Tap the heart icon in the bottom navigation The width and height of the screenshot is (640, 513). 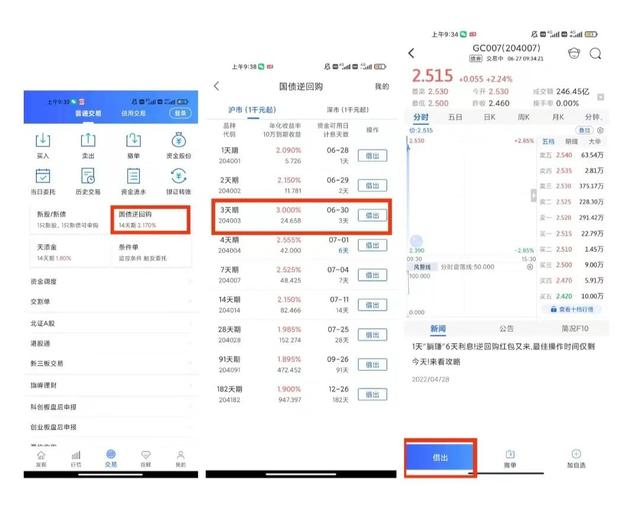coord(146,455)
